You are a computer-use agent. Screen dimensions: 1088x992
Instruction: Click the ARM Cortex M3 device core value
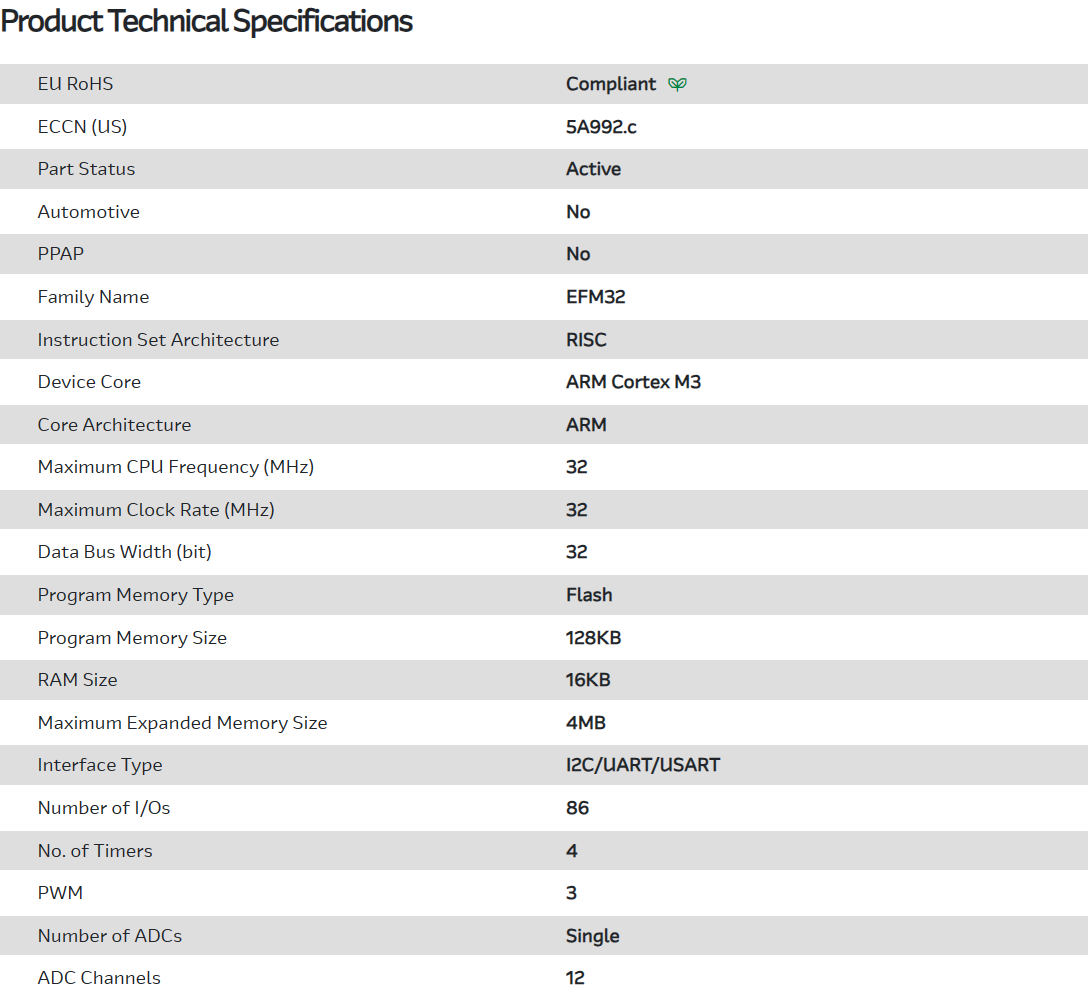[x=633, y=382]
